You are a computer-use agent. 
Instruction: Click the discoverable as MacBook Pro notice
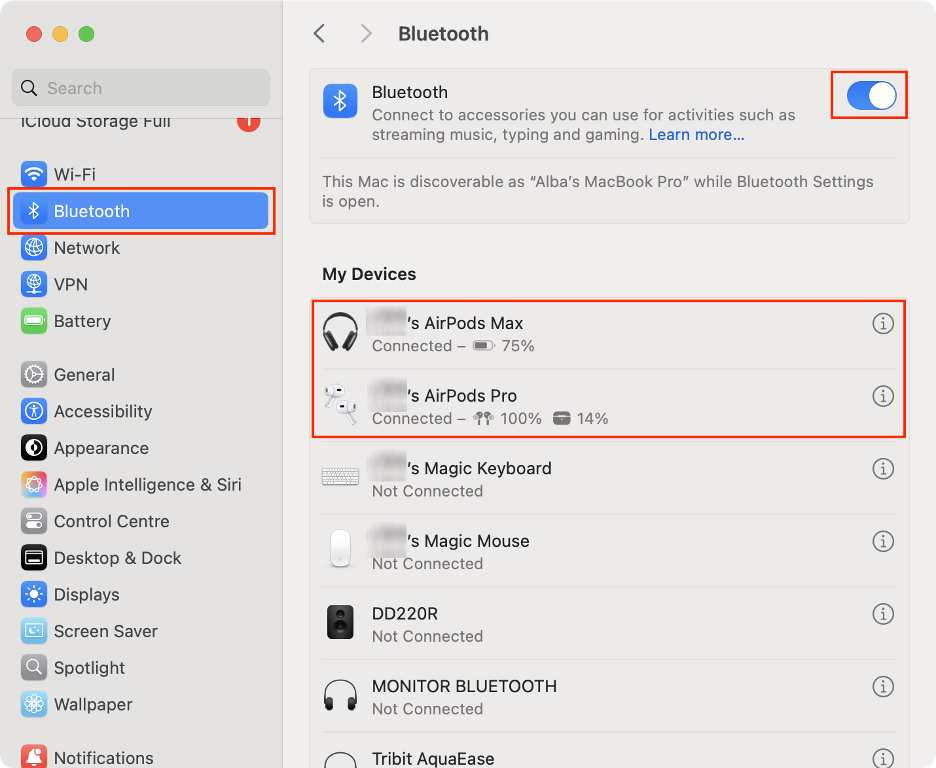coord(598,191)
